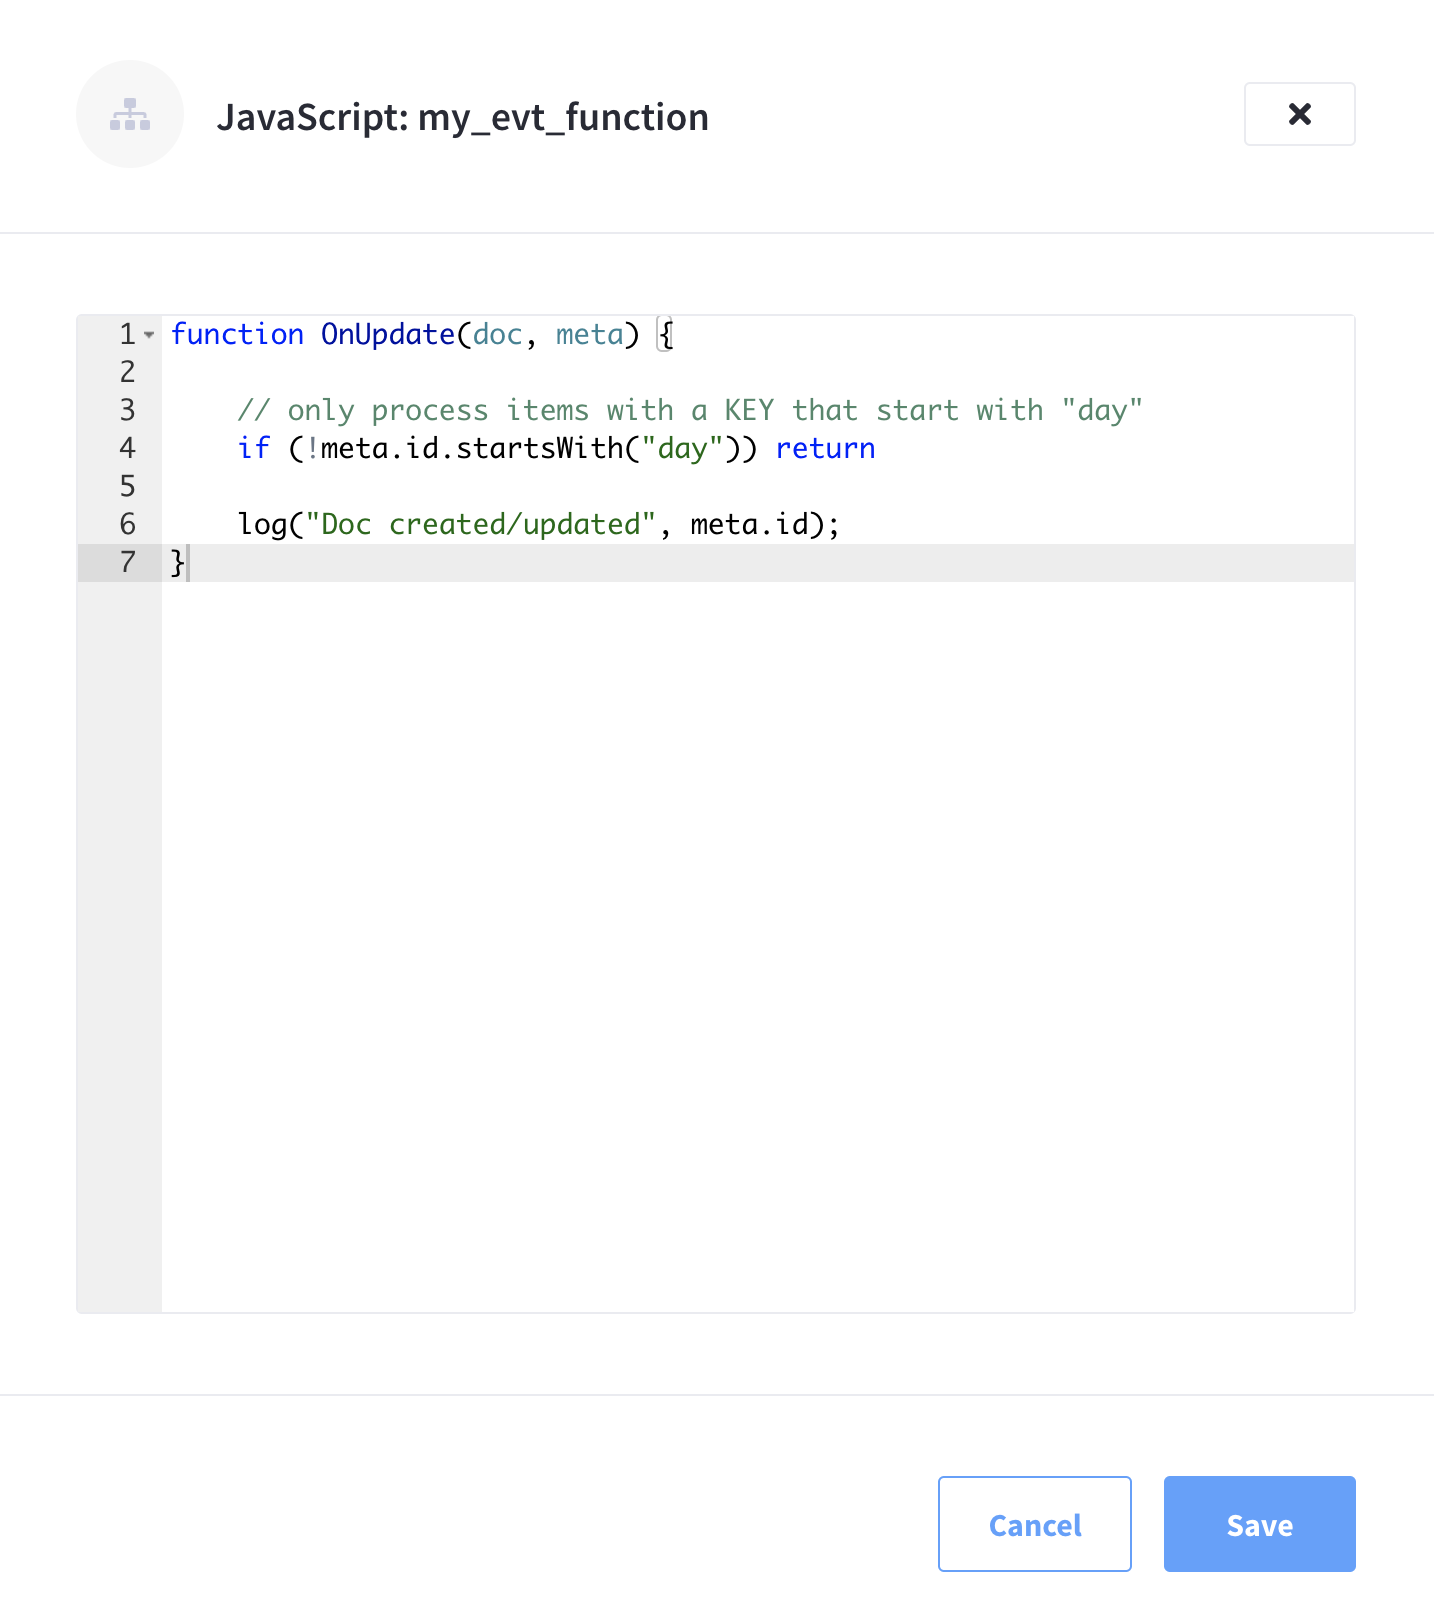The height and width of the screenshot is (1600, 1434).
Task: Click line number 1 in gutter
Action: [x=127, y=334]
